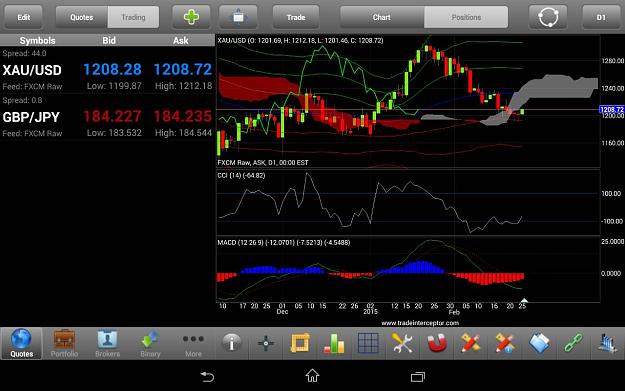Select the XAU/USD quote row
The height and width of the screenshot is (391, 625).
(x=107, y=70)
